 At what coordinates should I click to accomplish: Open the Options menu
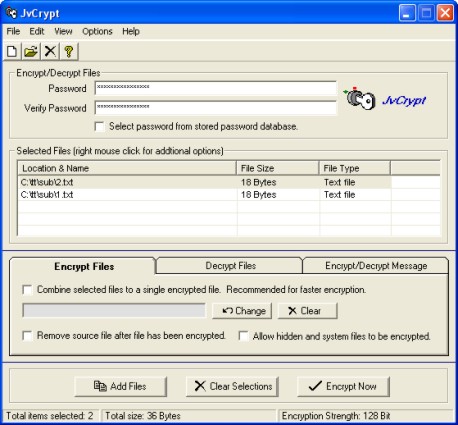coord(97,31)
